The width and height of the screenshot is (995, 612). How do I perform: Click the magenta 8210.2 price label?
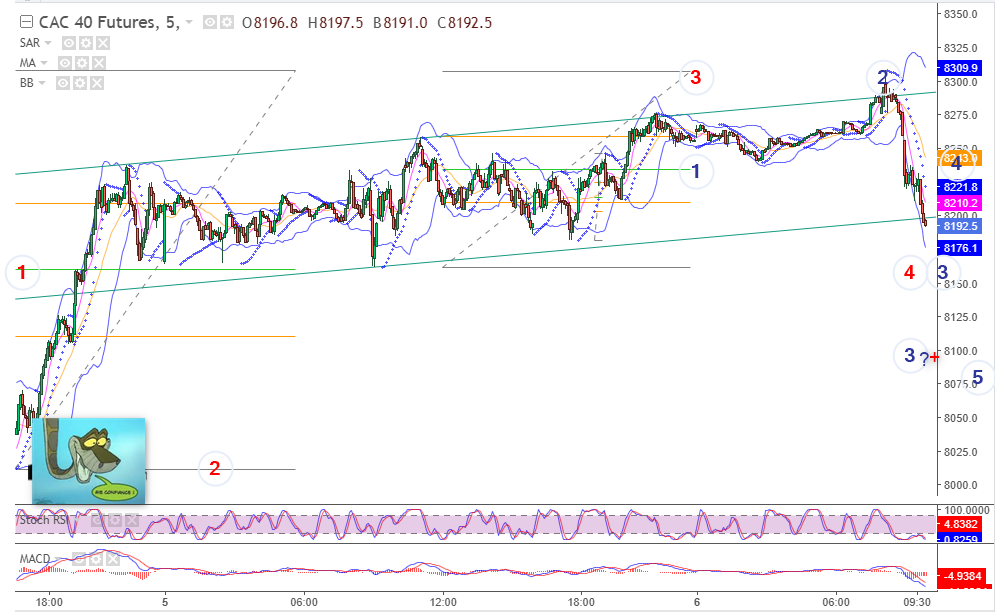click(x=960, y=203)
